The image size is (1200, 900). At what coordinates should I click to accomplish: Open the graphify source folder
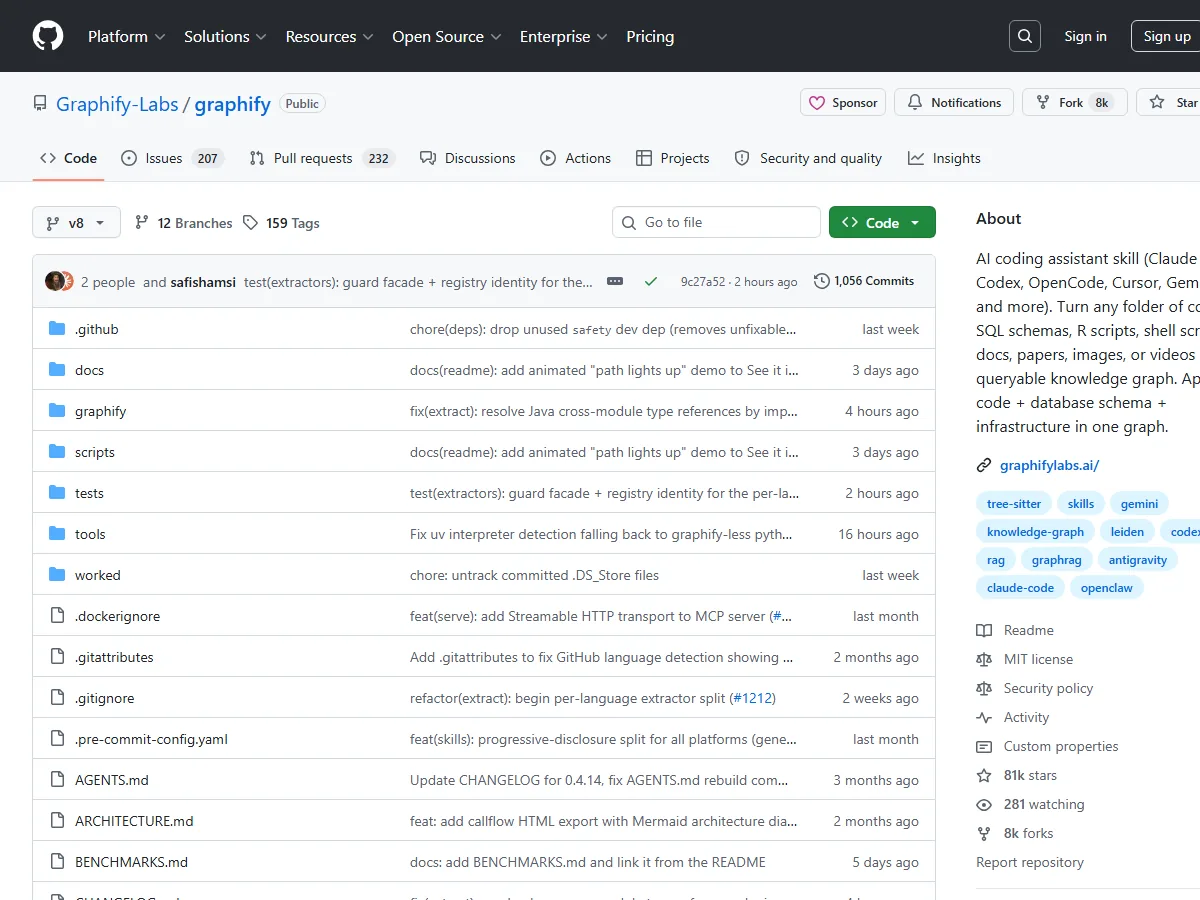tap(100, 411)
